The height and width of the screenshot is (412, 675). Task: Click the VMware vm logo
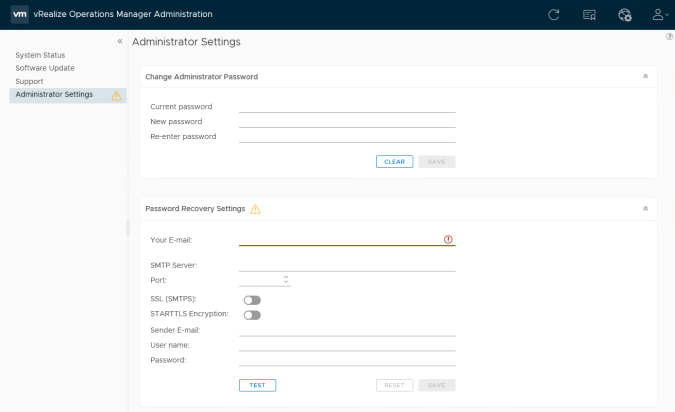[x=20, y=14]
